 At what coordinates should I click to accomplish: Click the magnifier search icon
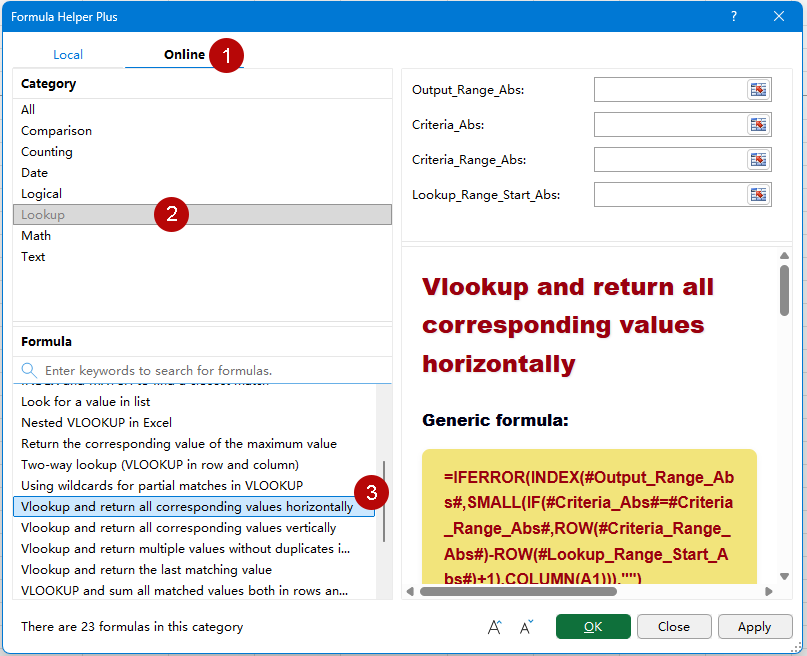pos(29,370)
